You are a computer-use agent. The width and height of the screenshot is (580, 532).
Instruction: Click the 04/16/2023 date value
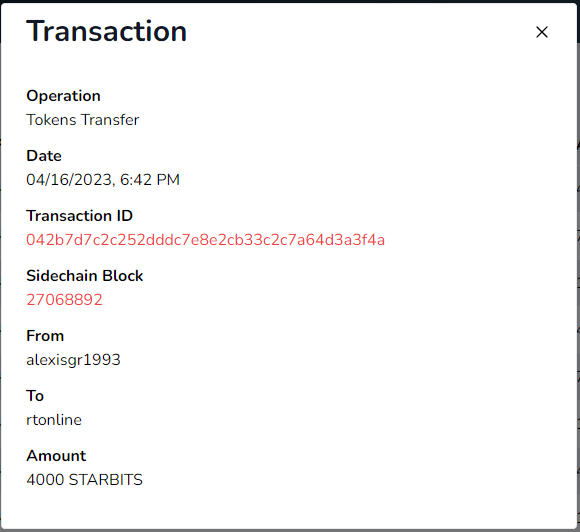69,180
